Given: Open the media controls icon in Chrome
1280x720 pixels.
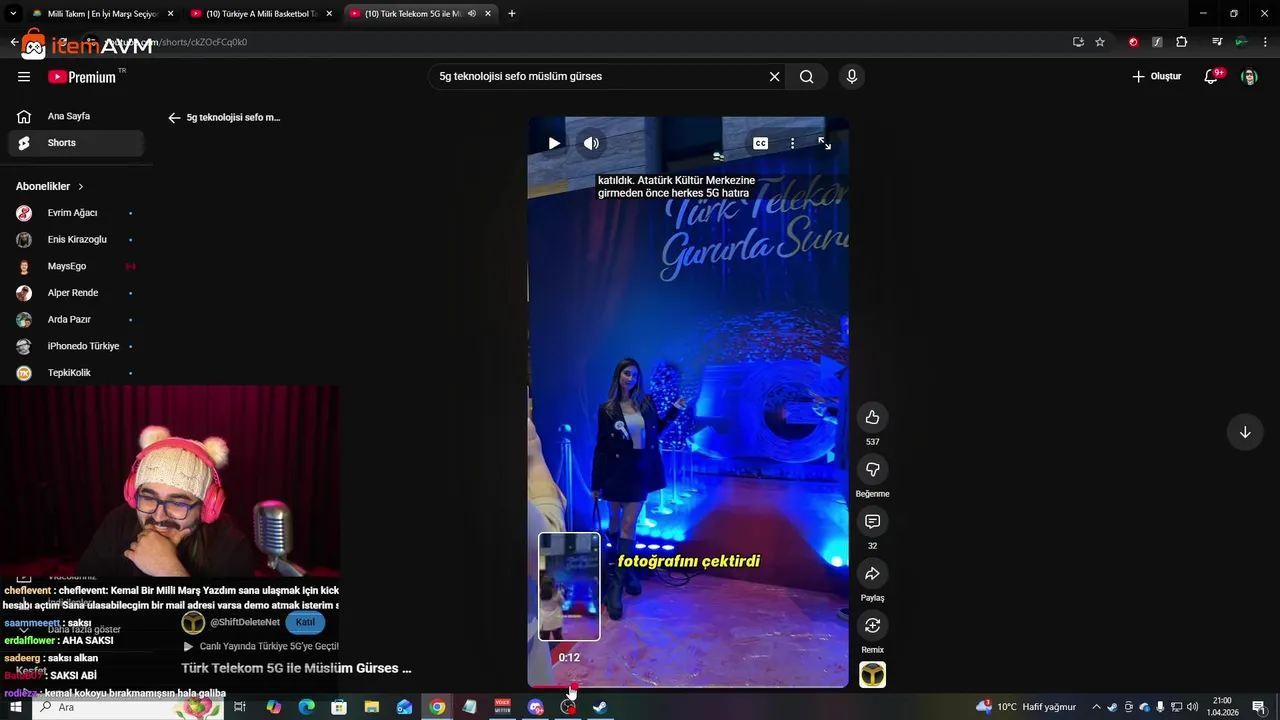Looking at the screenshot, I should 1217,42.
